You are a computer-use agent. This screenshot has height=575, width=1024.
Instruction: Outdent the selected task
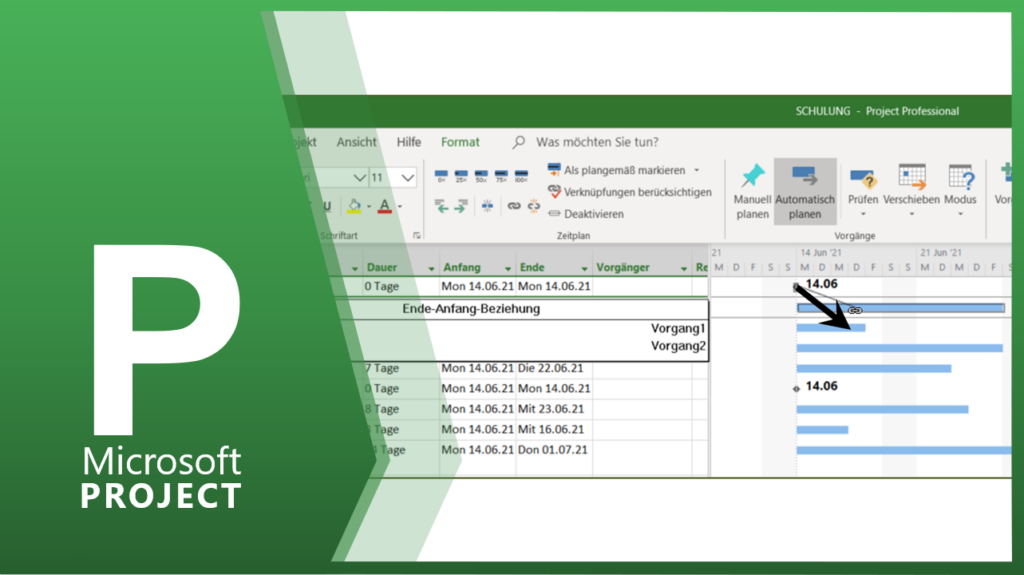pyautogui.click(x=442, y=206)
